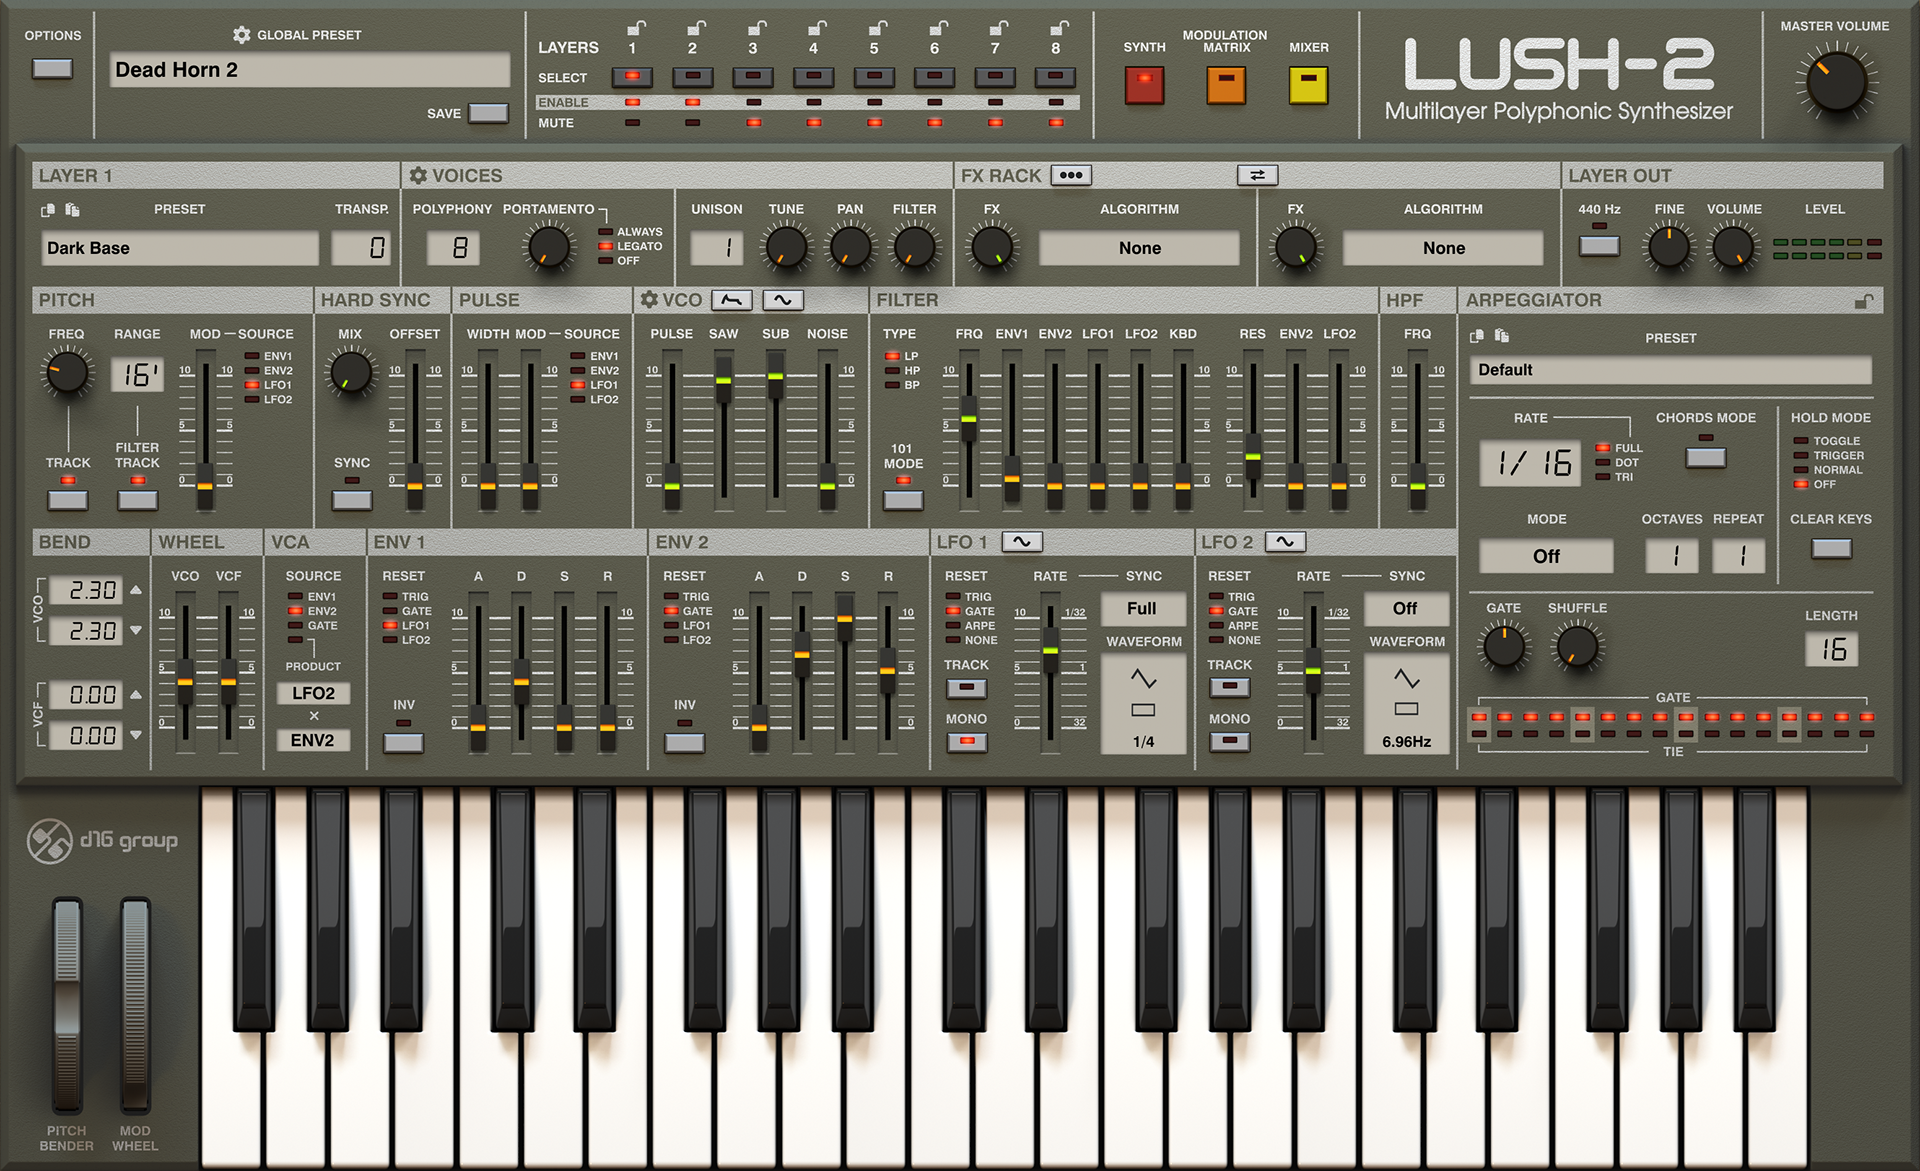Increase VCF bend upper value arrow
1920x1171 pixels.
136,695
